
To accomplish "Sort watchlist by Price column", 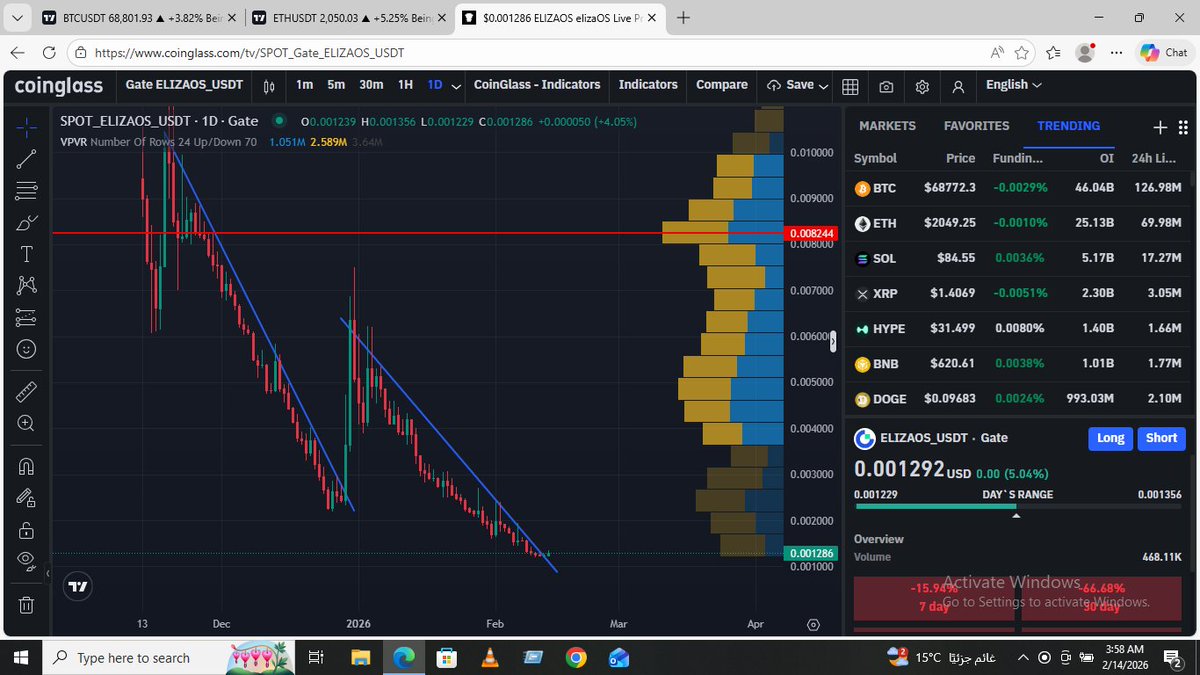I will pos(961,158).
